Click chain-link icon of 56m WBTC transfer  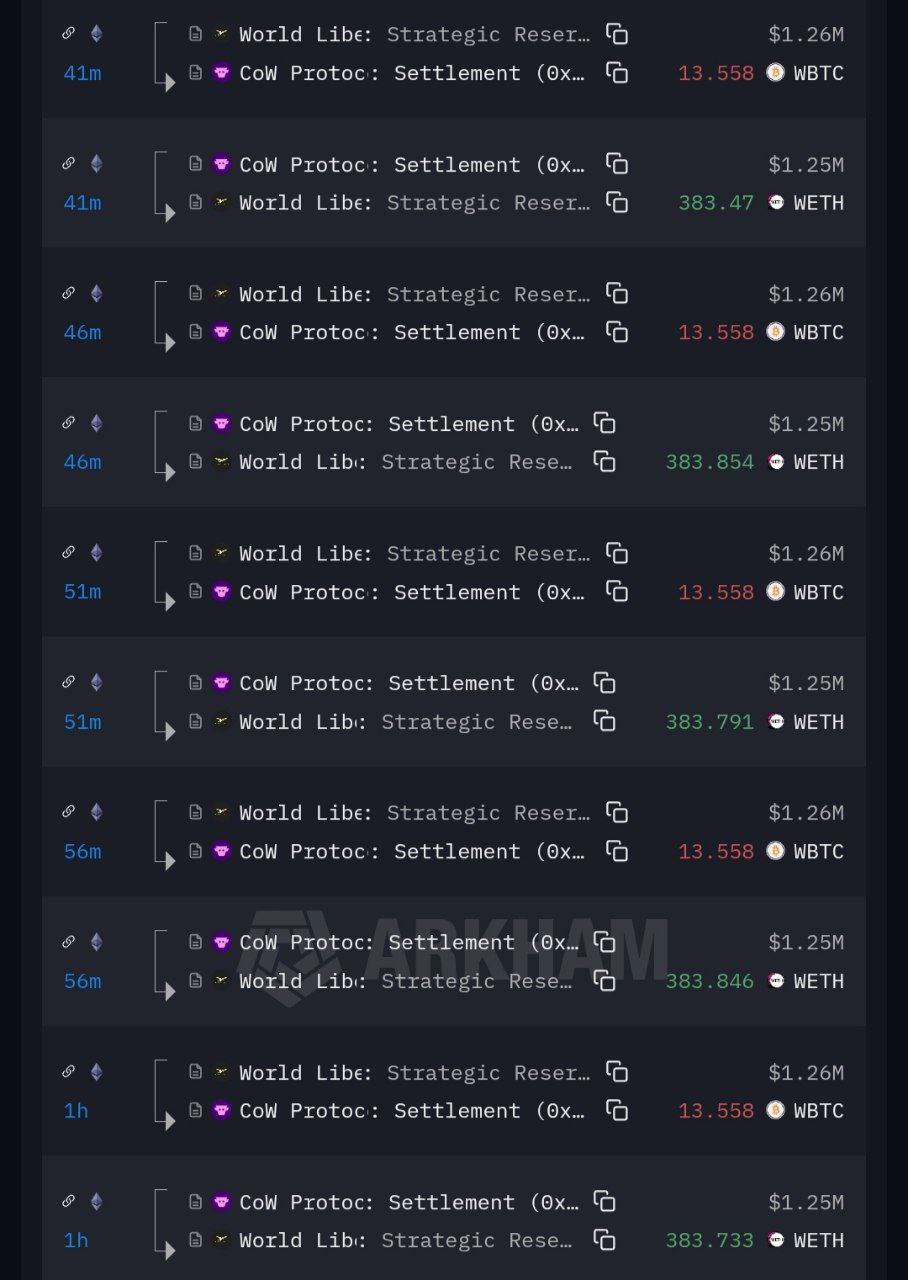coord(68,812)
